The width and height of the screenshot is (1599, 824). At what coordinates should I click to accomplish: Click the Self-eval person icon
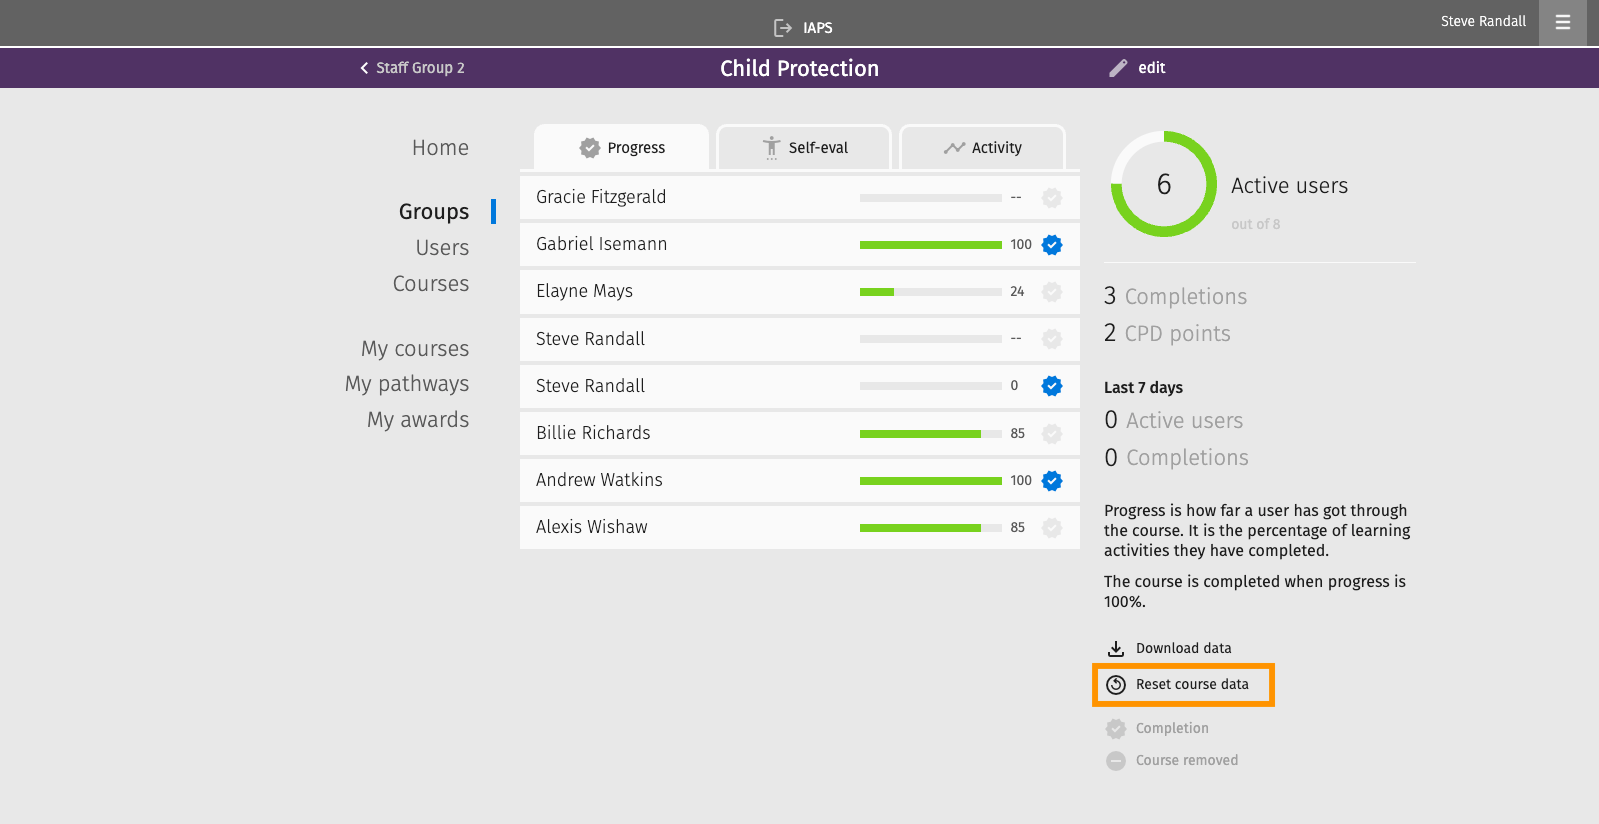point(771,148)
